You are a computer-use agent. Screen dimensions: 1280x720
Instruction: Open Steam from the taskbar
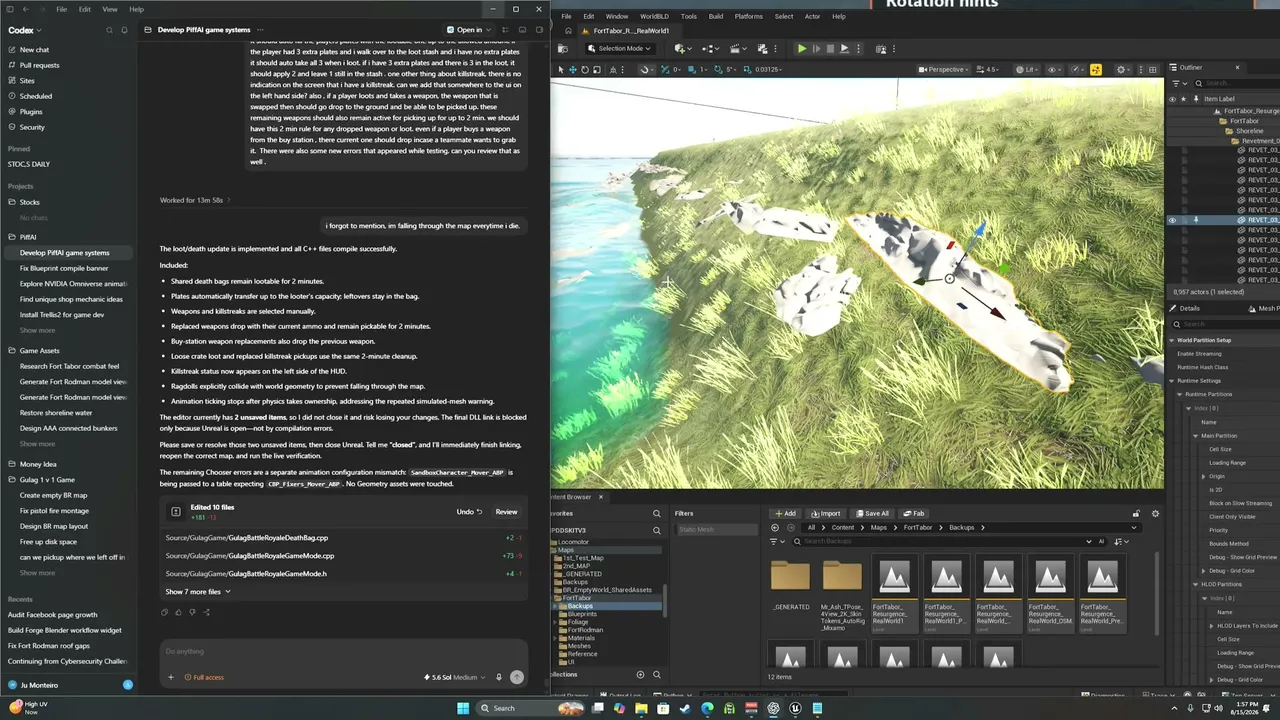tap(685, 708)
